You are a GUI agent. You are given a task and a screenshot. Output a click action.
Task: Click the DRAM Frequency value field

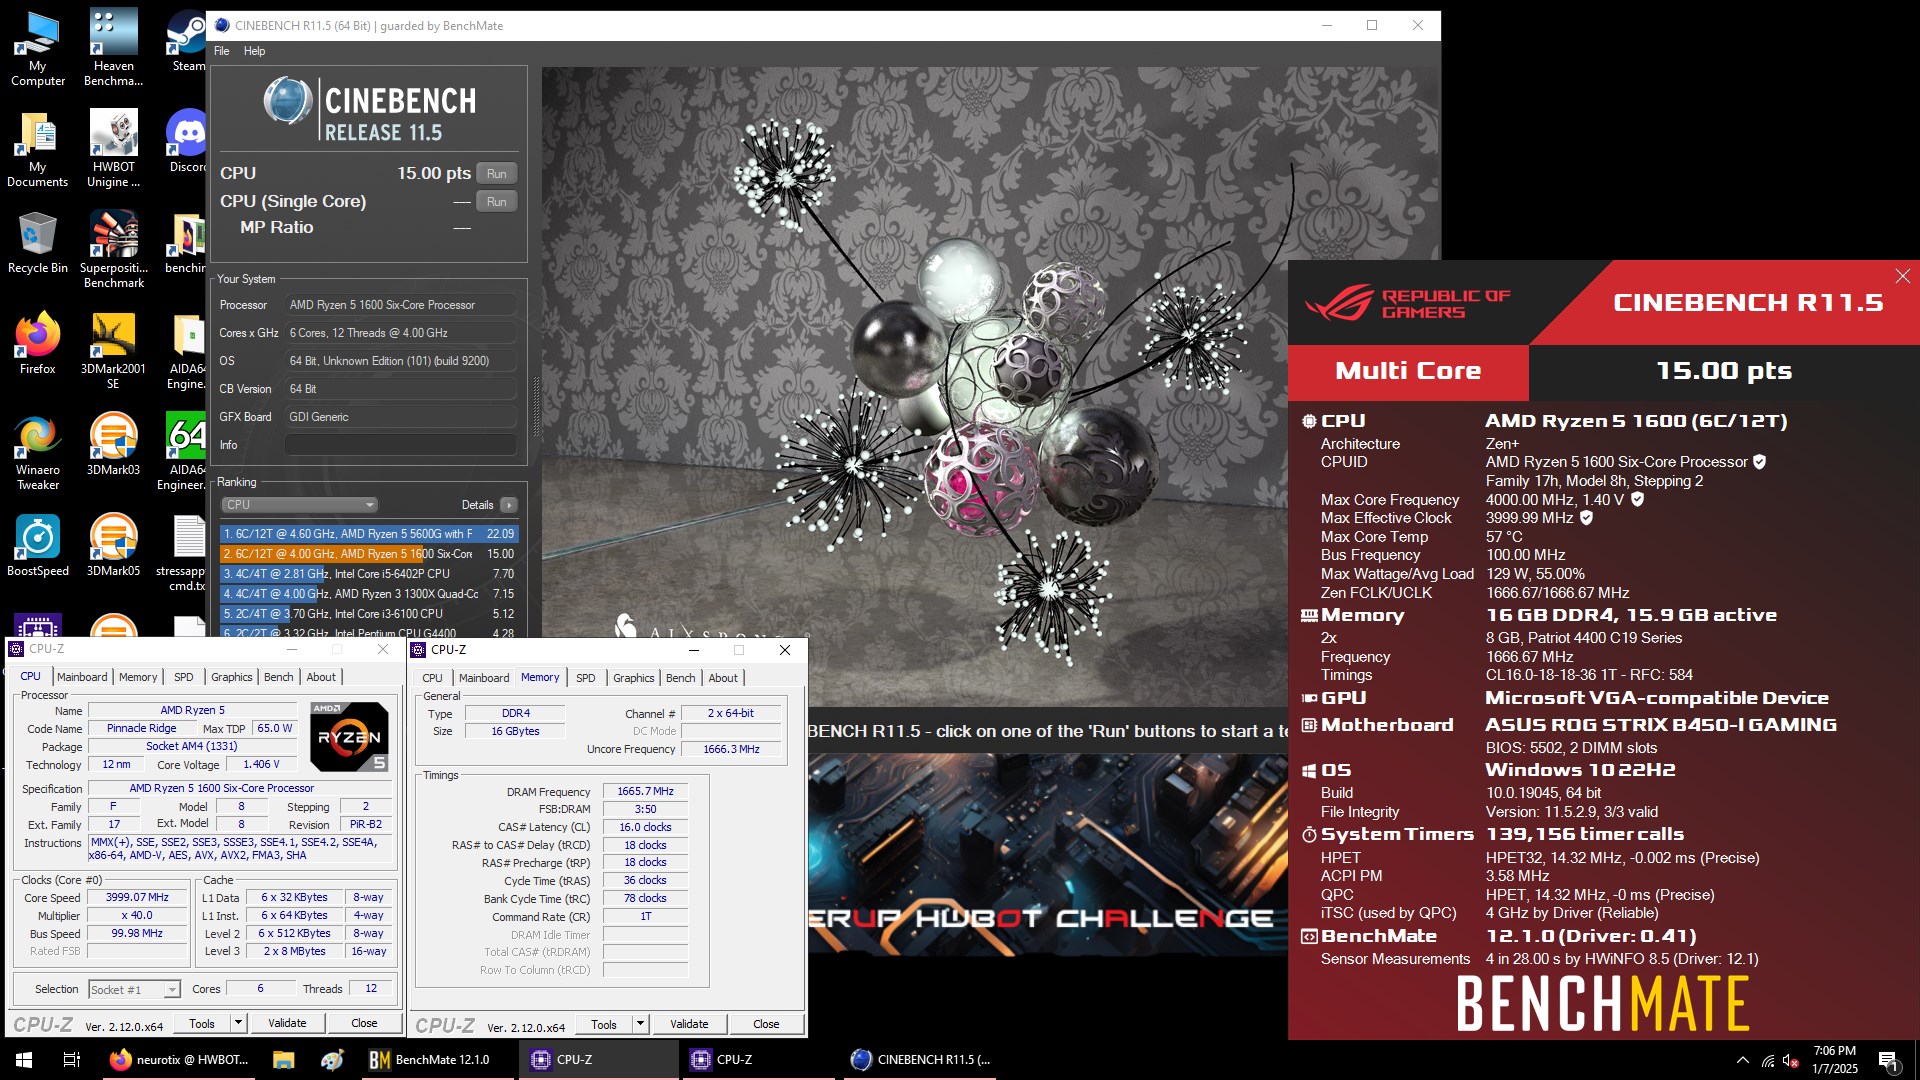(646, 791)
